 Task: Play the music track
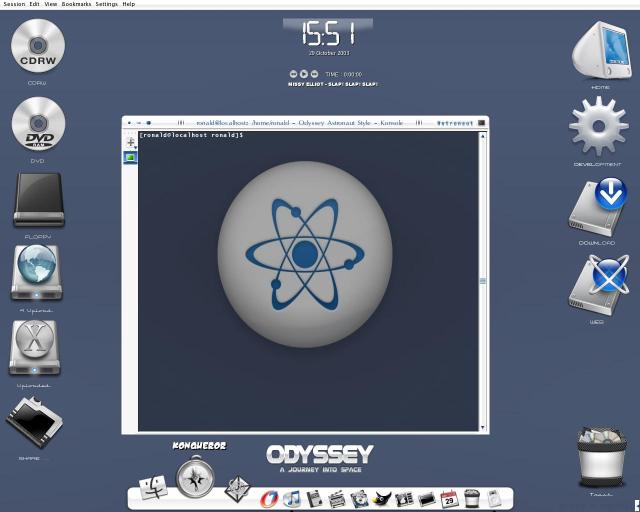(x=304, y=74)
